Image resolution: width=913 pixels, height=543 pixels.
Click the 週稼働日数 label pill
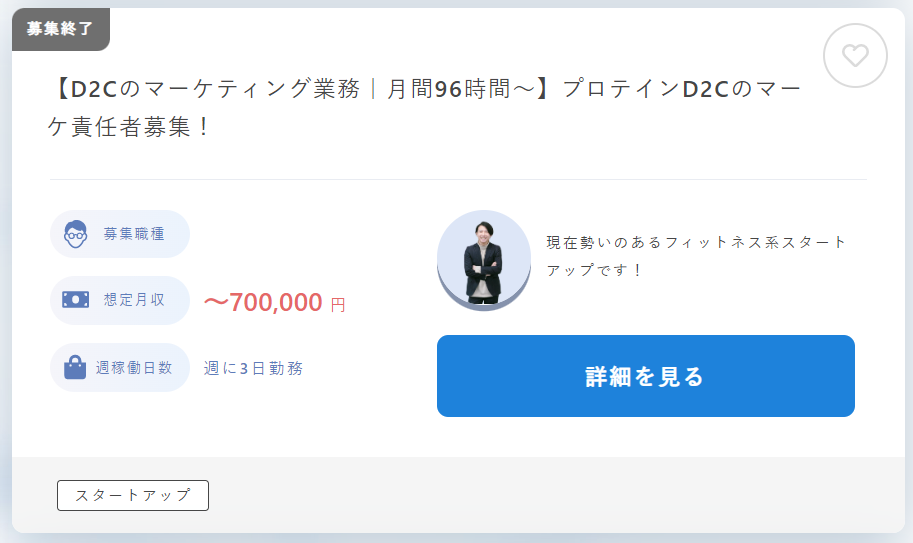(x=120, y=367)
